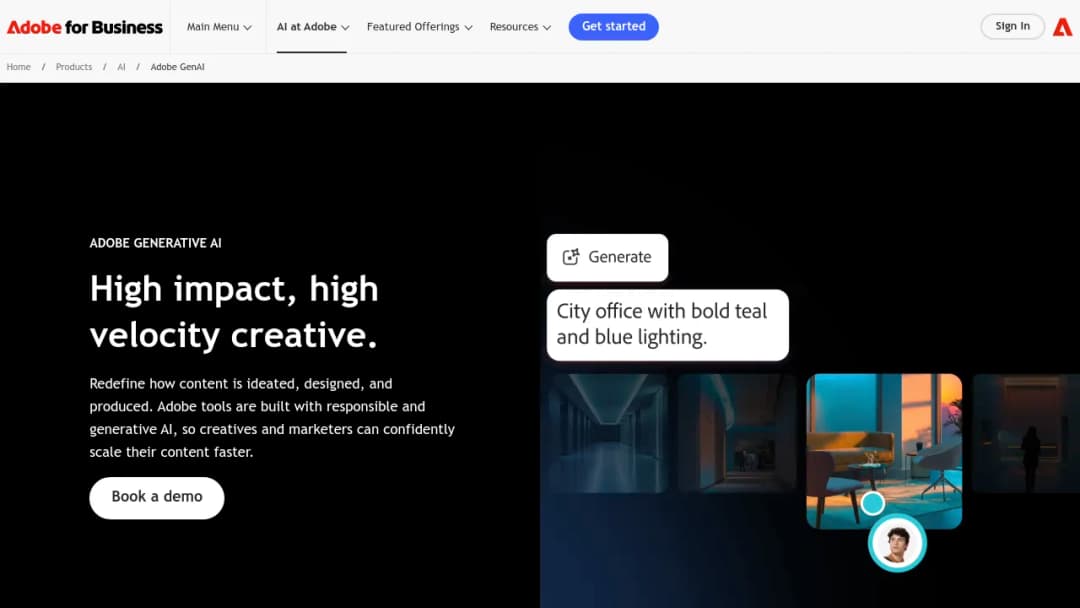Click the Adobe GenAI breadcrumb text
The image size is (1080, 608).
click(x=178, y=67)
